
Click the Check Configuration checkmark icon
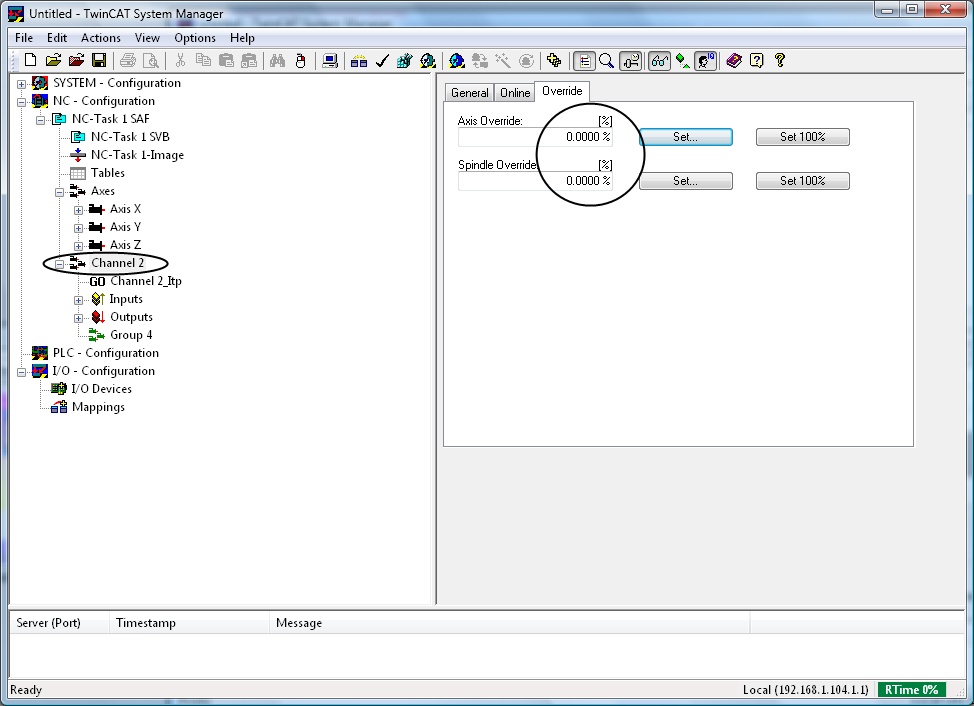382,60
